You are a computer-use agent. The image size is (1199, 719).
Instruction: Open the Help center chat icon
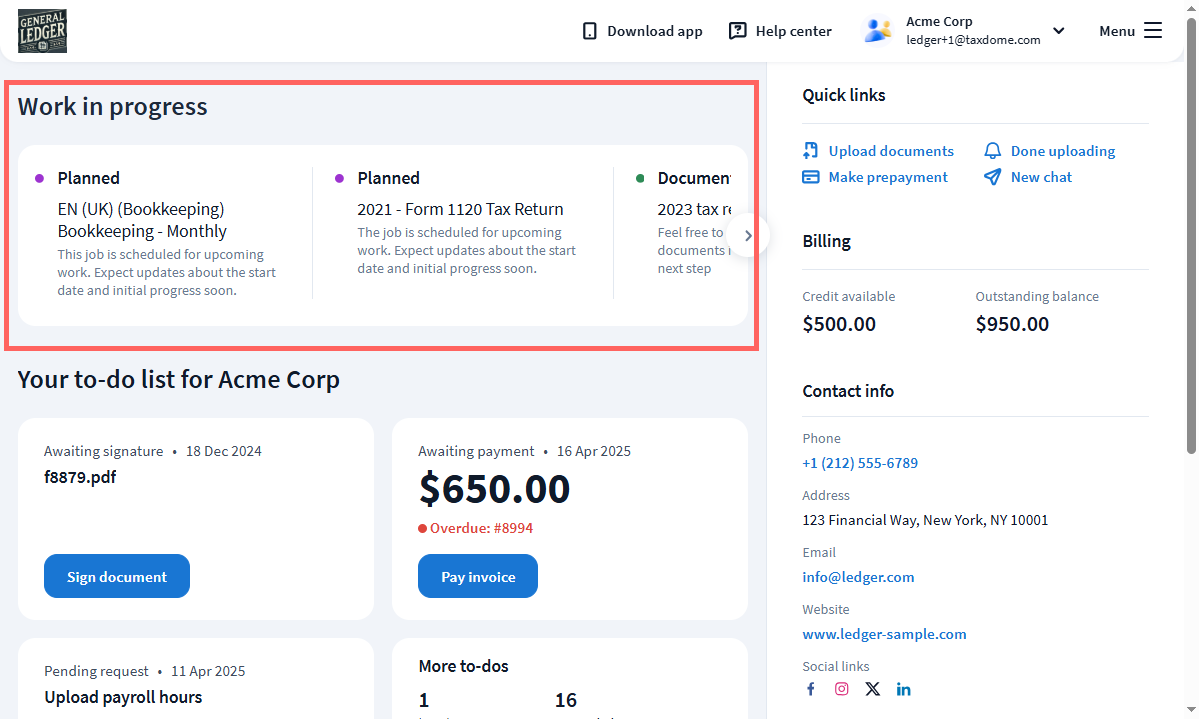[x=738, y=31]
